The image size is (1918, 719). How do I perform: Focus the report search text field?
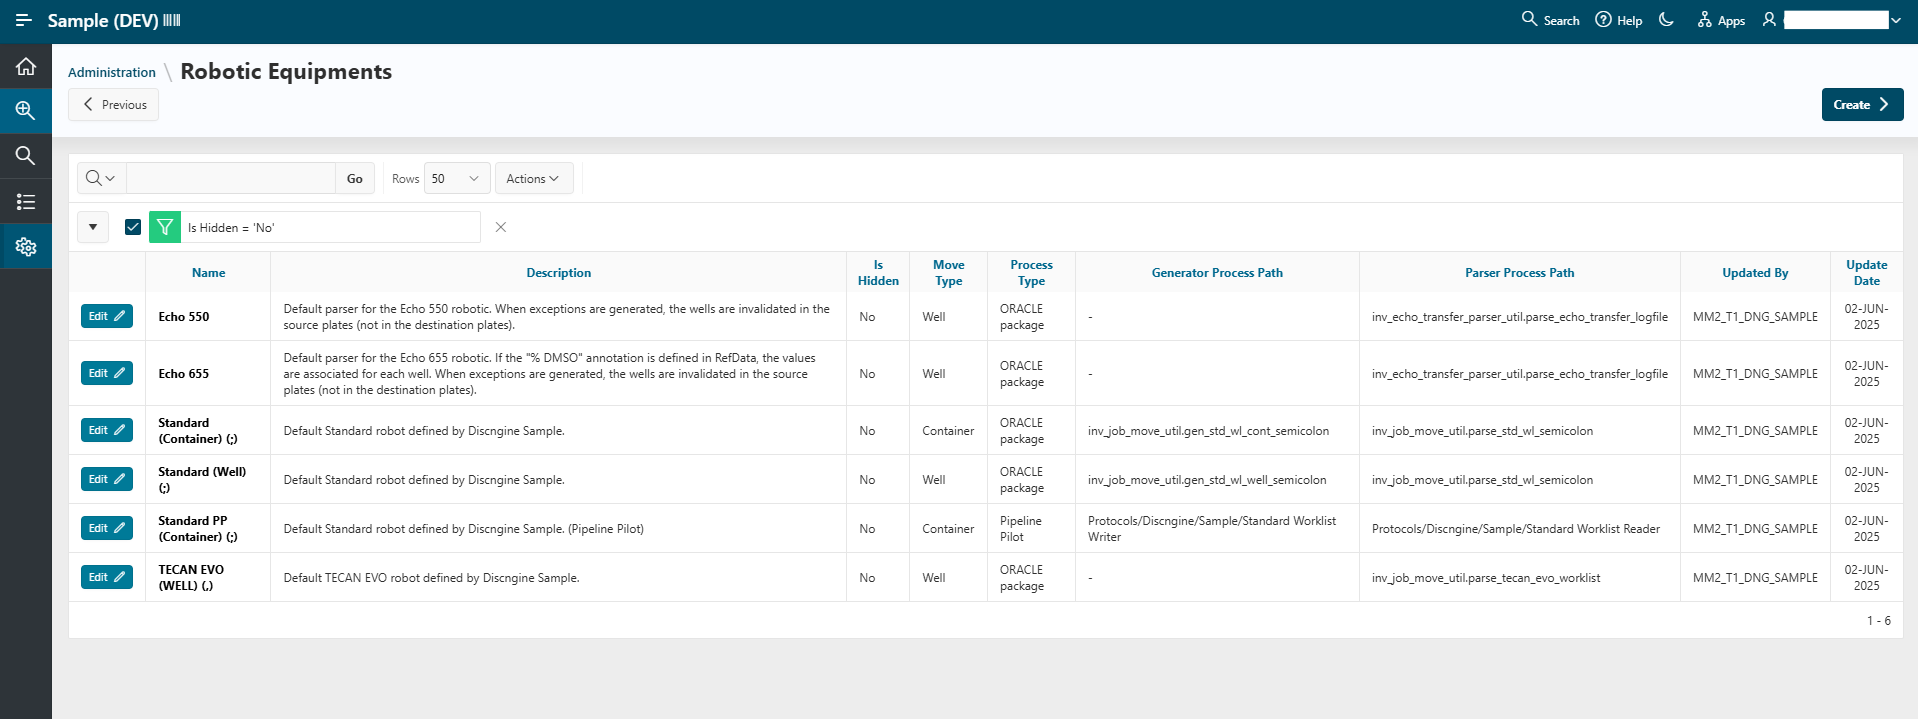[231, 178]
